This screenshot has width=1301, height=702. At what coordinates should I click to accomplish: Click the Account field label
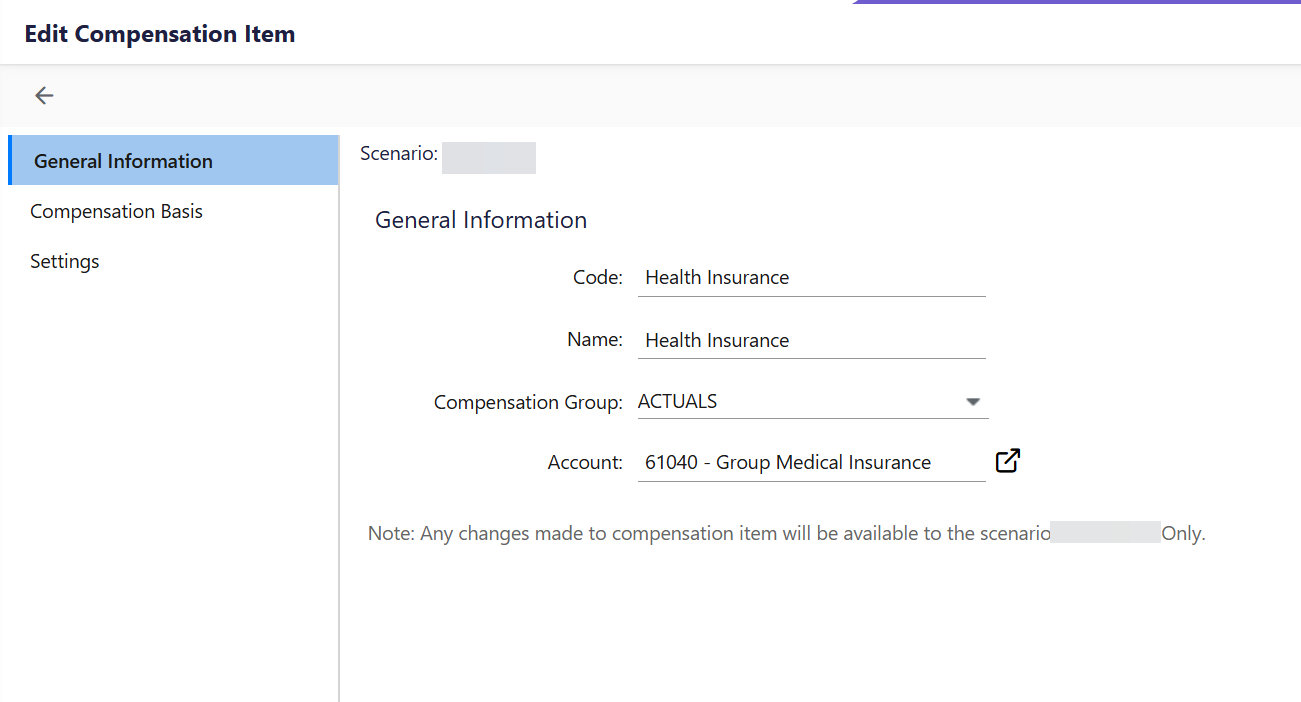[x=585, y=462]
